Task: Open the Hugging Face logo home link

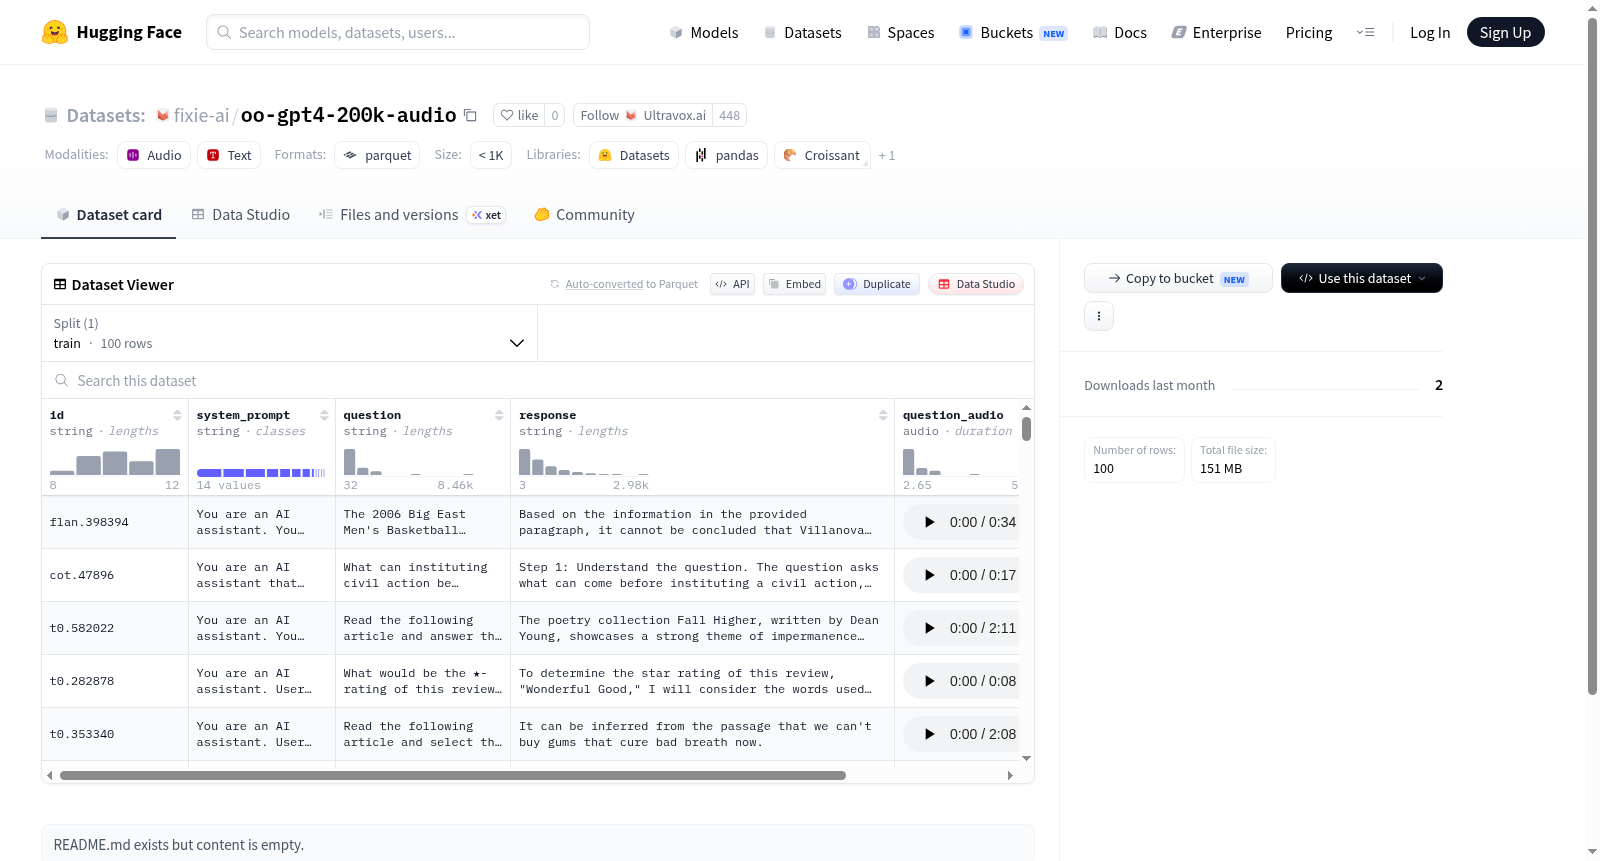Action: pyautogui.click(x=111, y=32)
